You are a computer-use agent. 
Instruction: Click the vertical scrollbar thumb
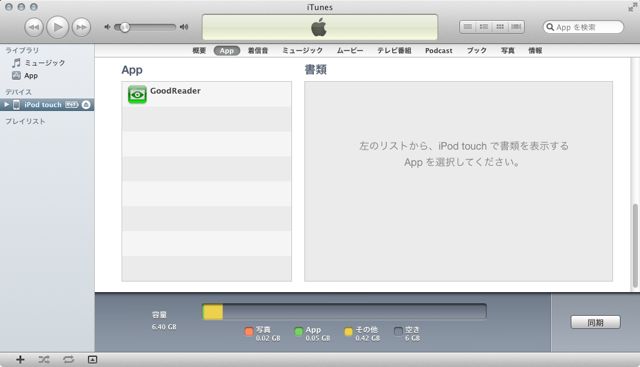click(x=635, y=245)
